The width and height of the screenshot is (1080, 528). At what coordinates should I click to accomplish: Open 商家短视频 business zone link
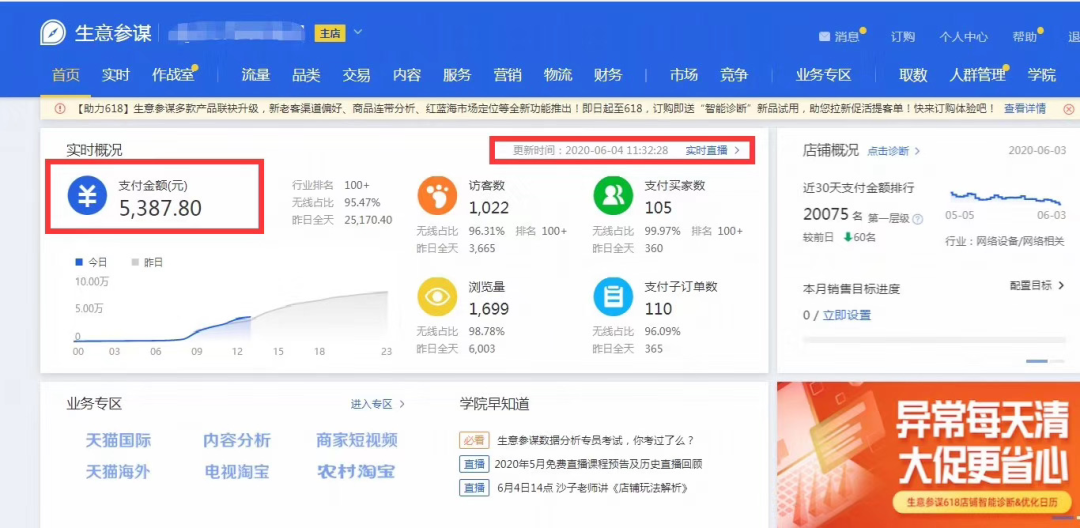[357, 441]
